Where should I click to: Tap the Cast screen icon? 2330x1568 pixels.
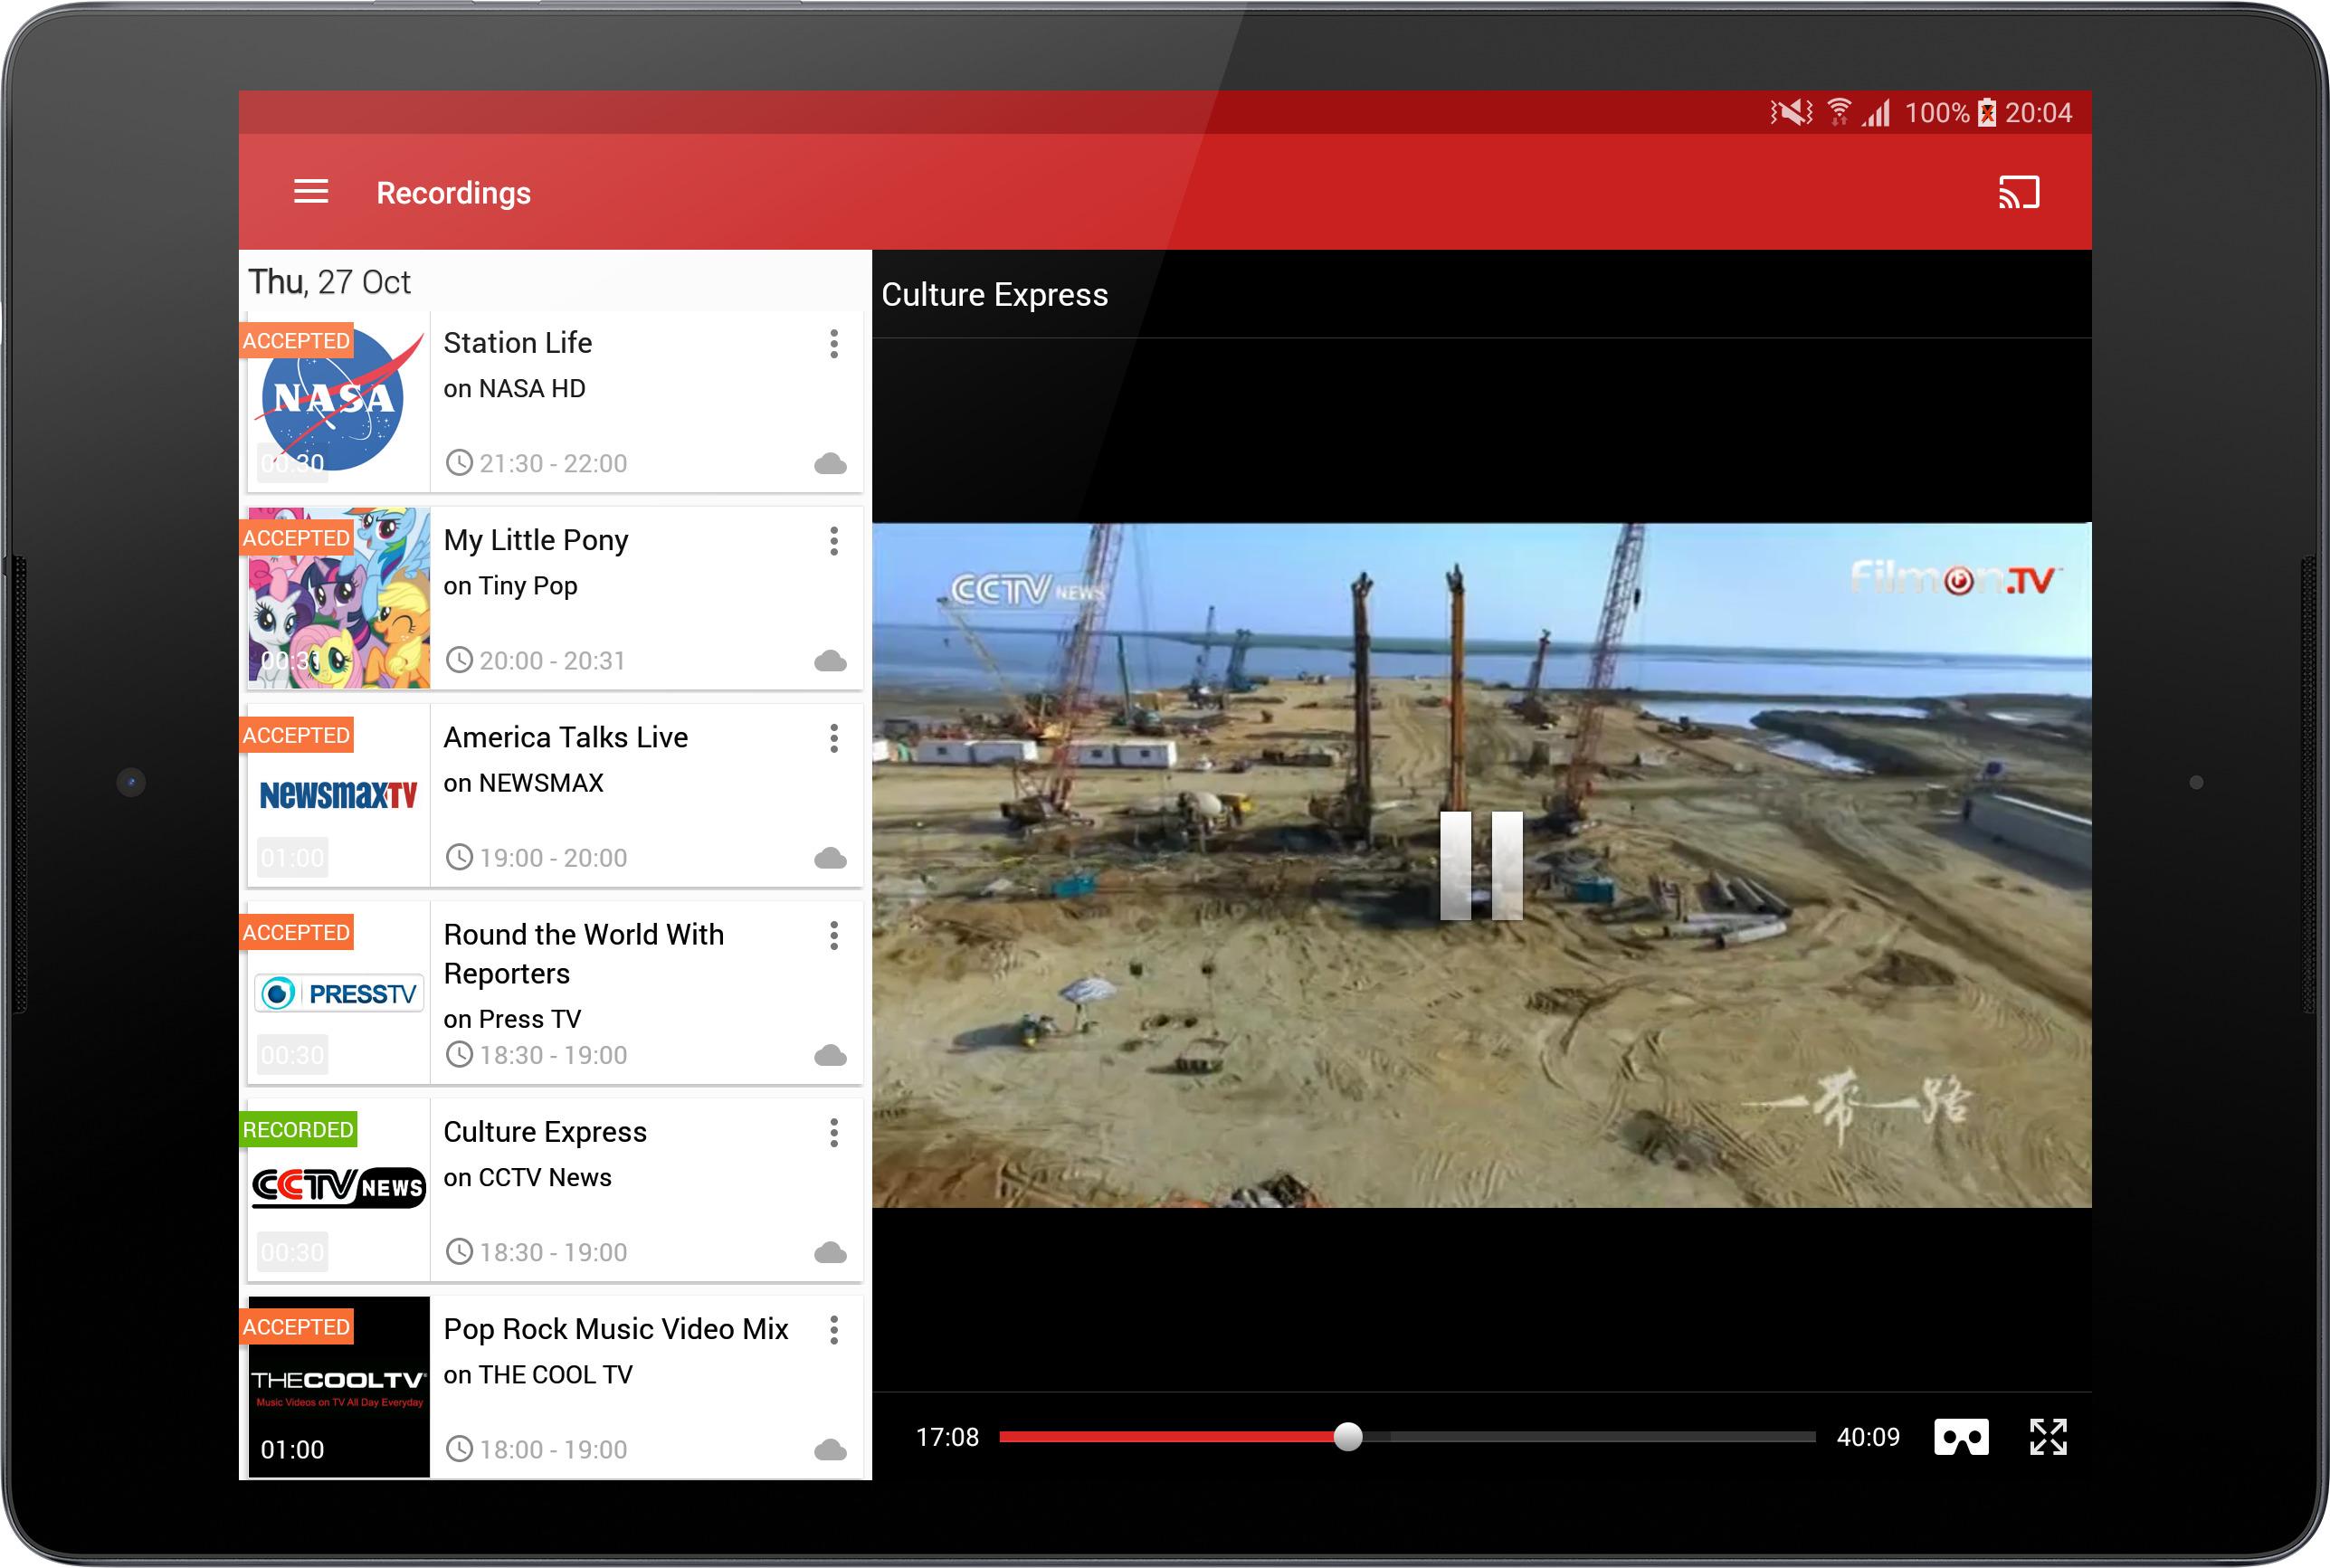[2018, 192]
